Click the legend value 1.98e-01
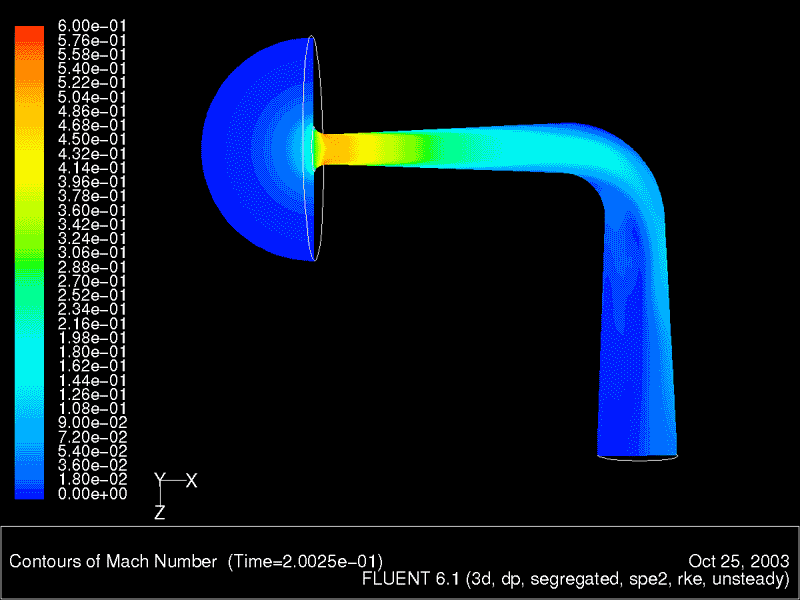Viewport: 800px width, 600px height. 92,337
